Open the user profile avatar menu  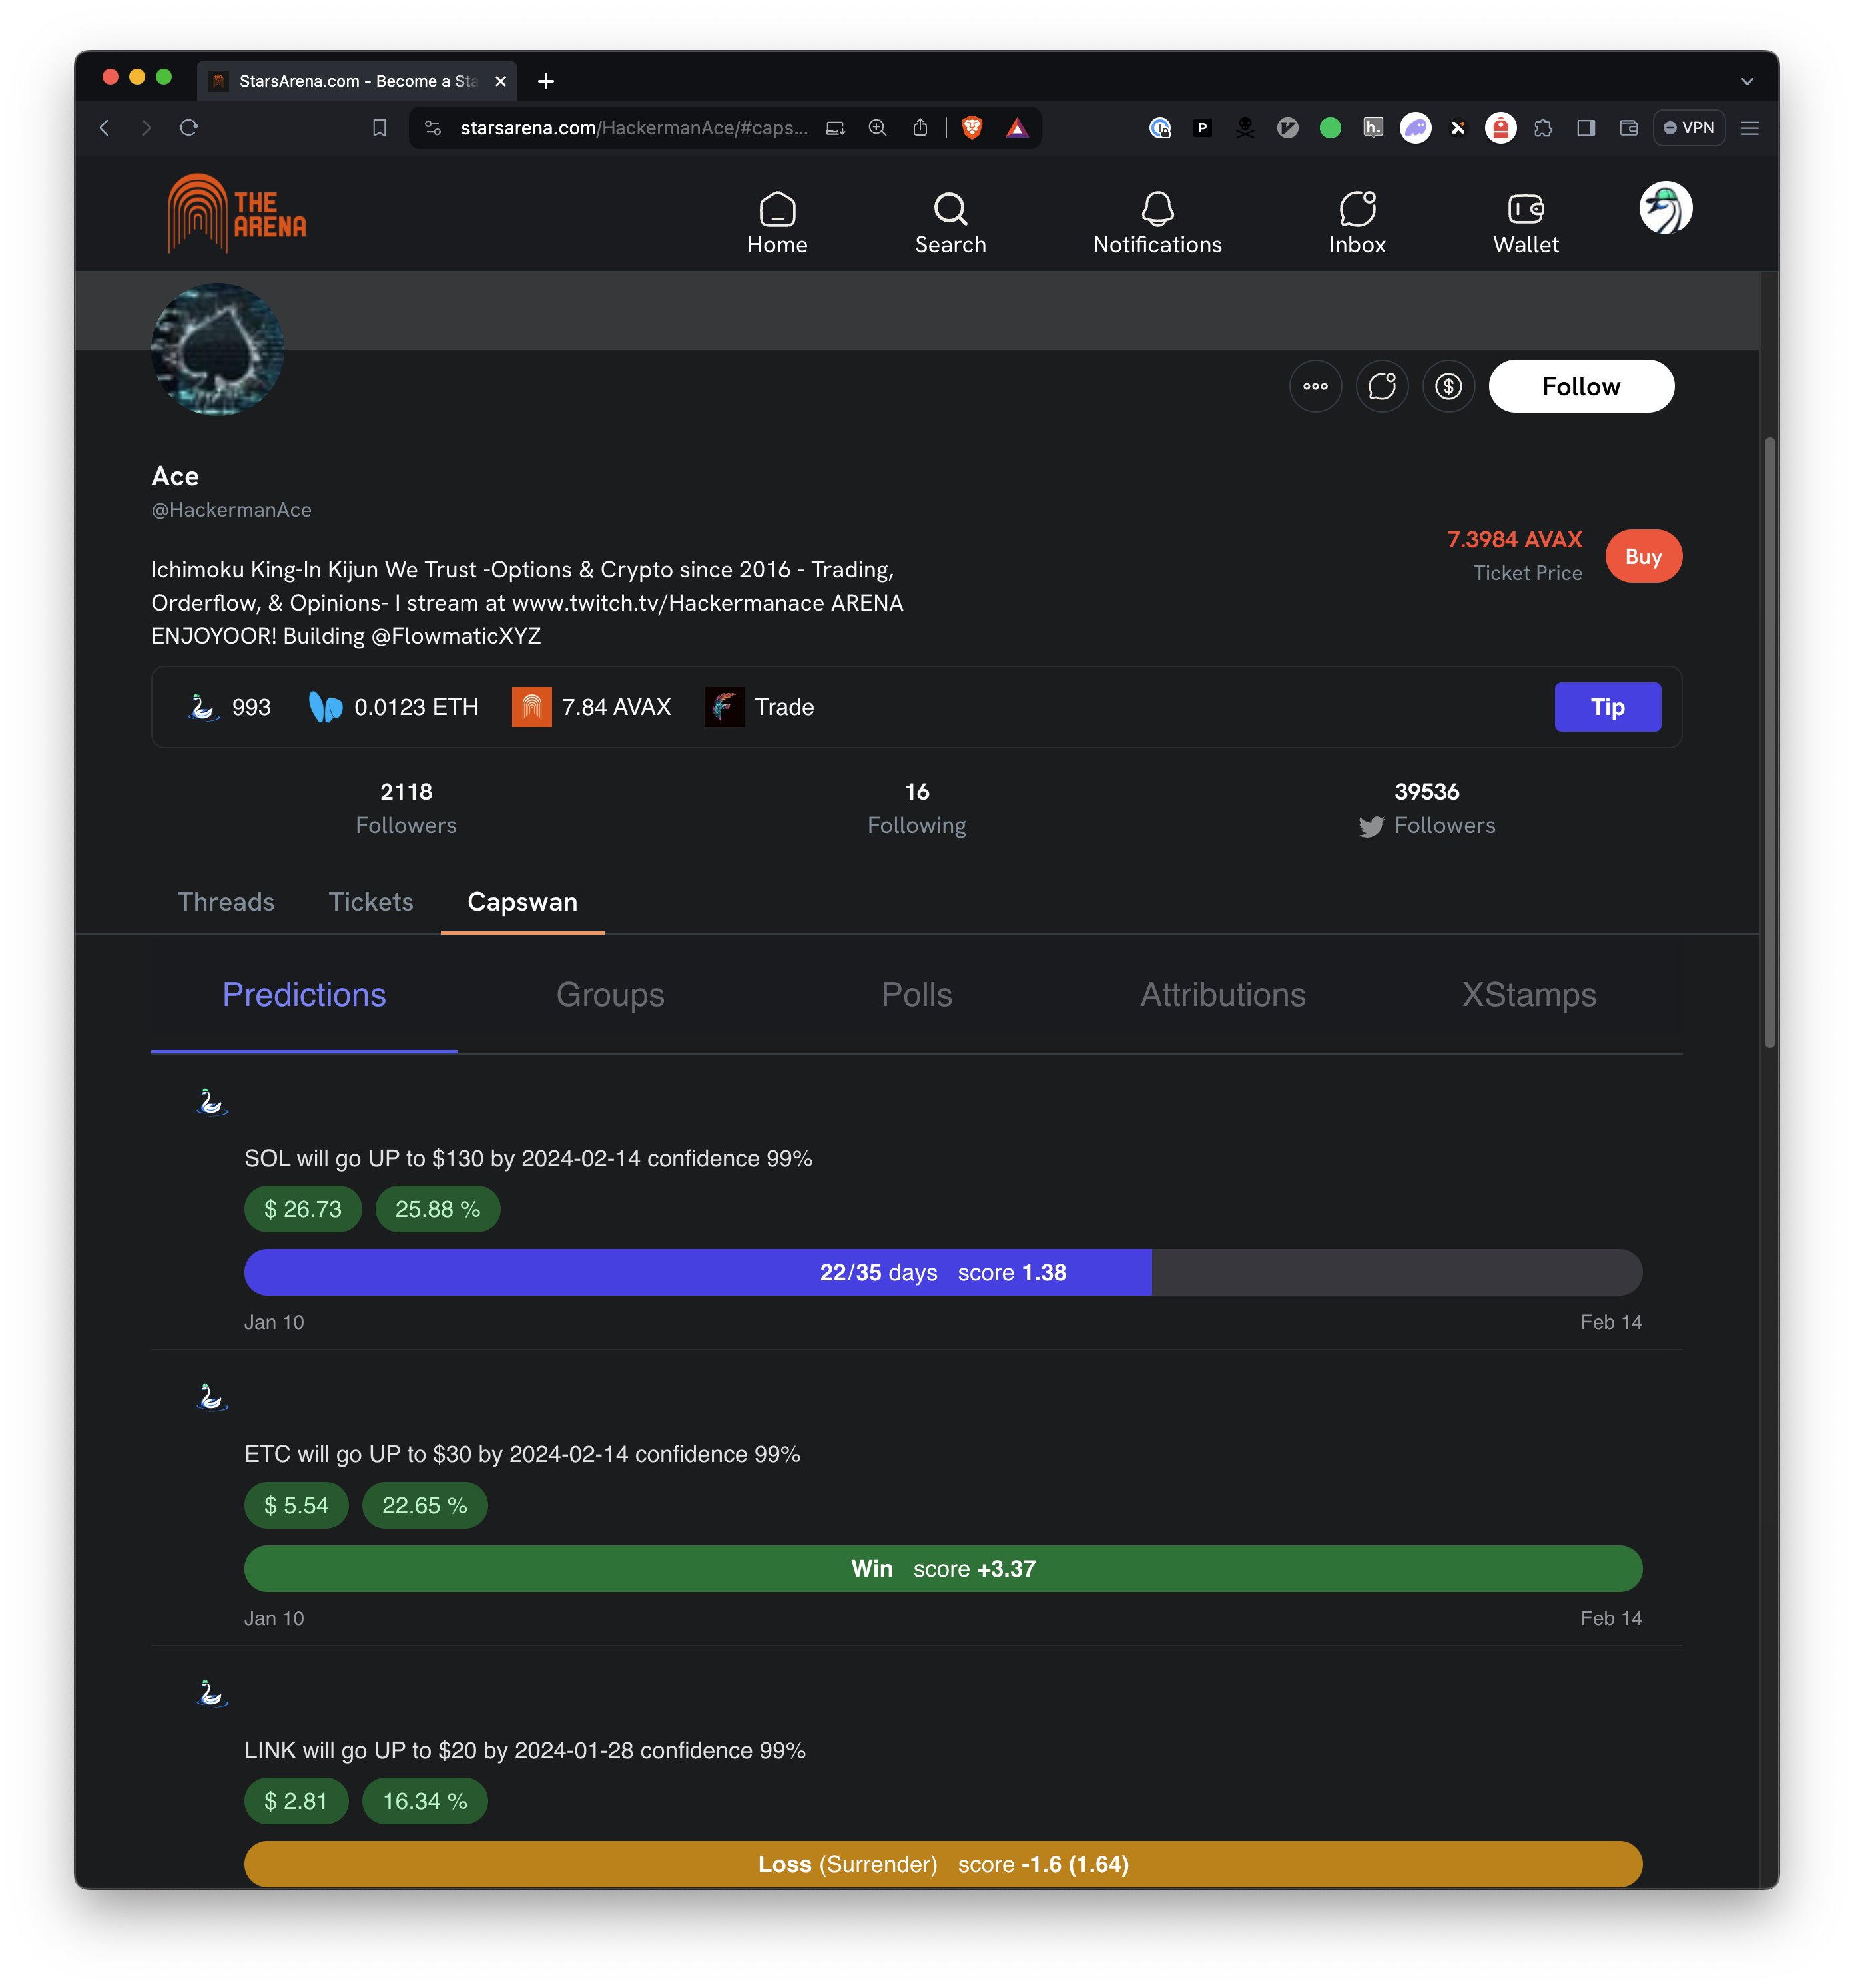coord(1664,208)
